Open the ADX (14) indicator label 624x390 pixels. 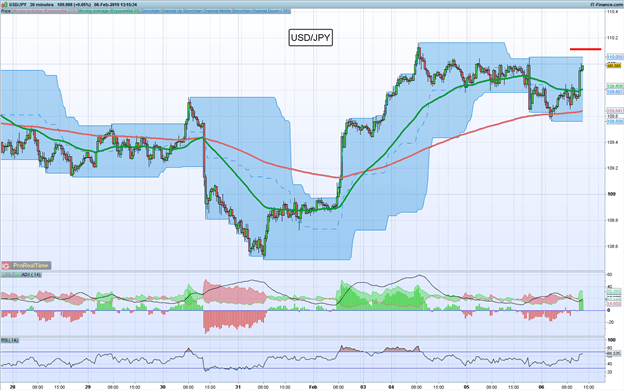coord(31,275)
